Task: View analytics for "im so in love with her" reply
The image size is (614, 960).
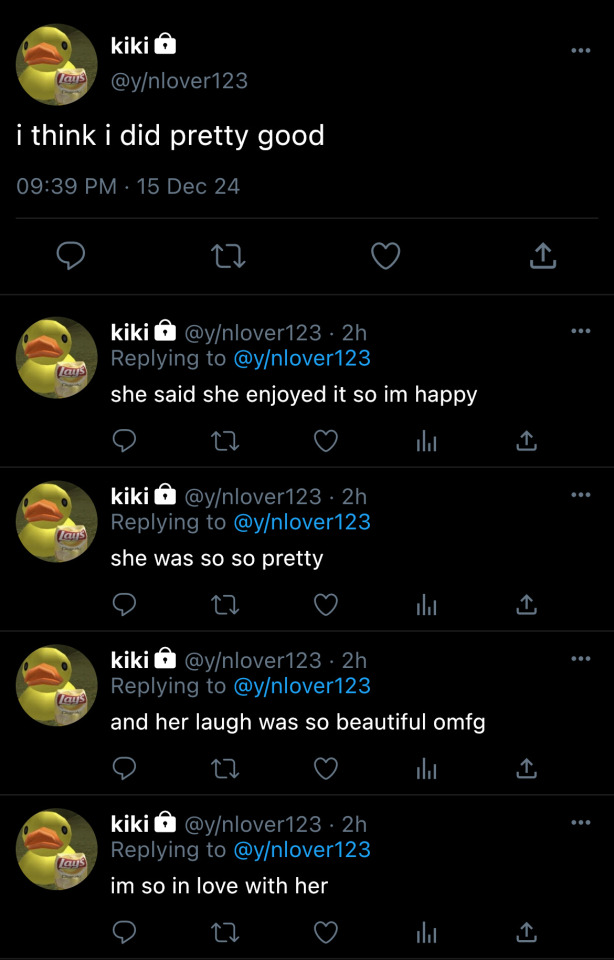Action: coord(427,932)
